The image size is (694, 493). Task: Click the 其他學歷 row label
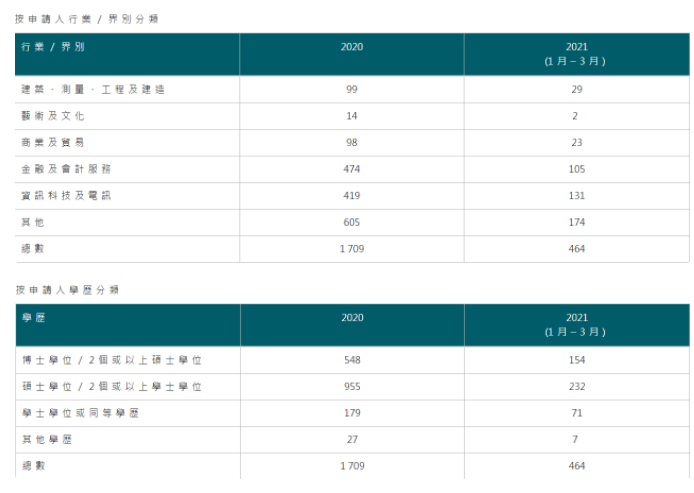point(46,440)
